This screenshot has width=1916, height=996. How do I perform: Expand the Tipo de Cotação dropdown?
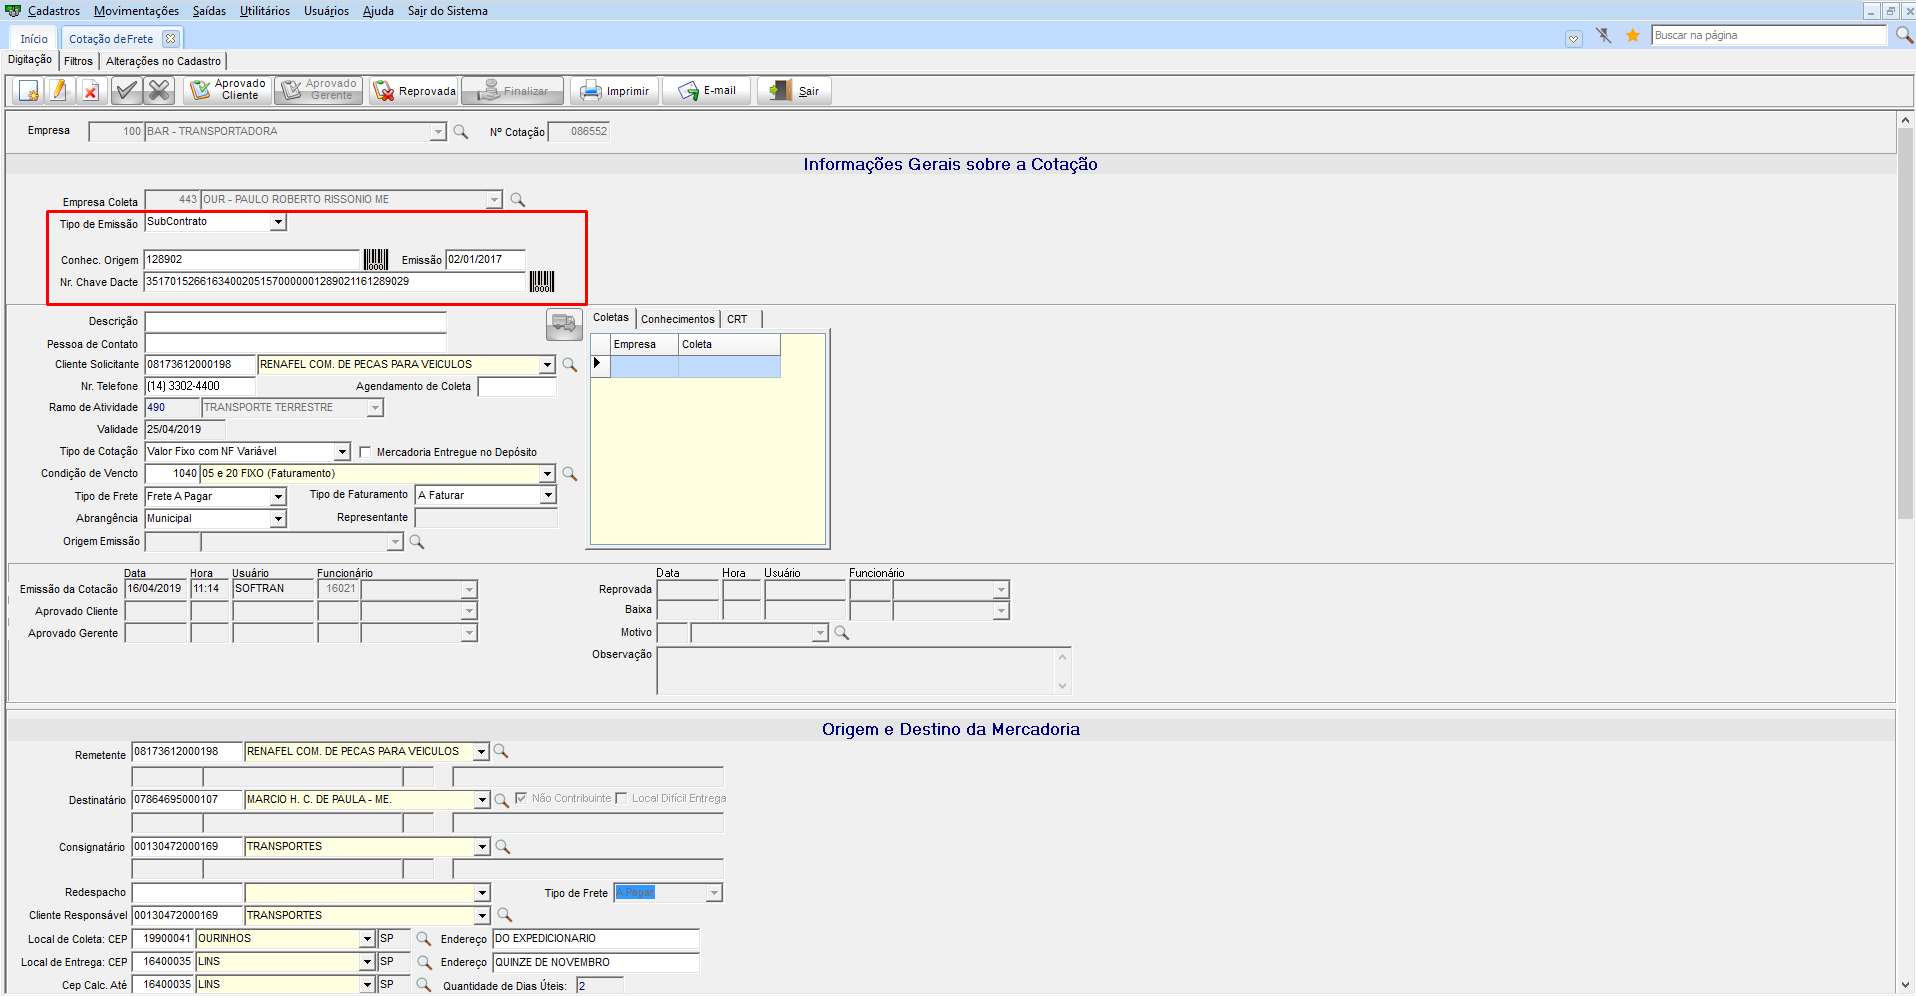click(342, 452)
